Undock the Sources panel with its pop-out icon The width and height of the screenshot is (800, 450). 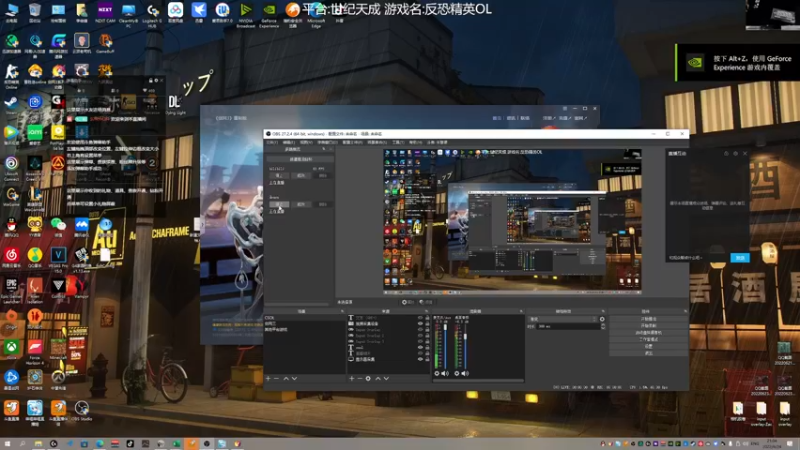point(427,311)
